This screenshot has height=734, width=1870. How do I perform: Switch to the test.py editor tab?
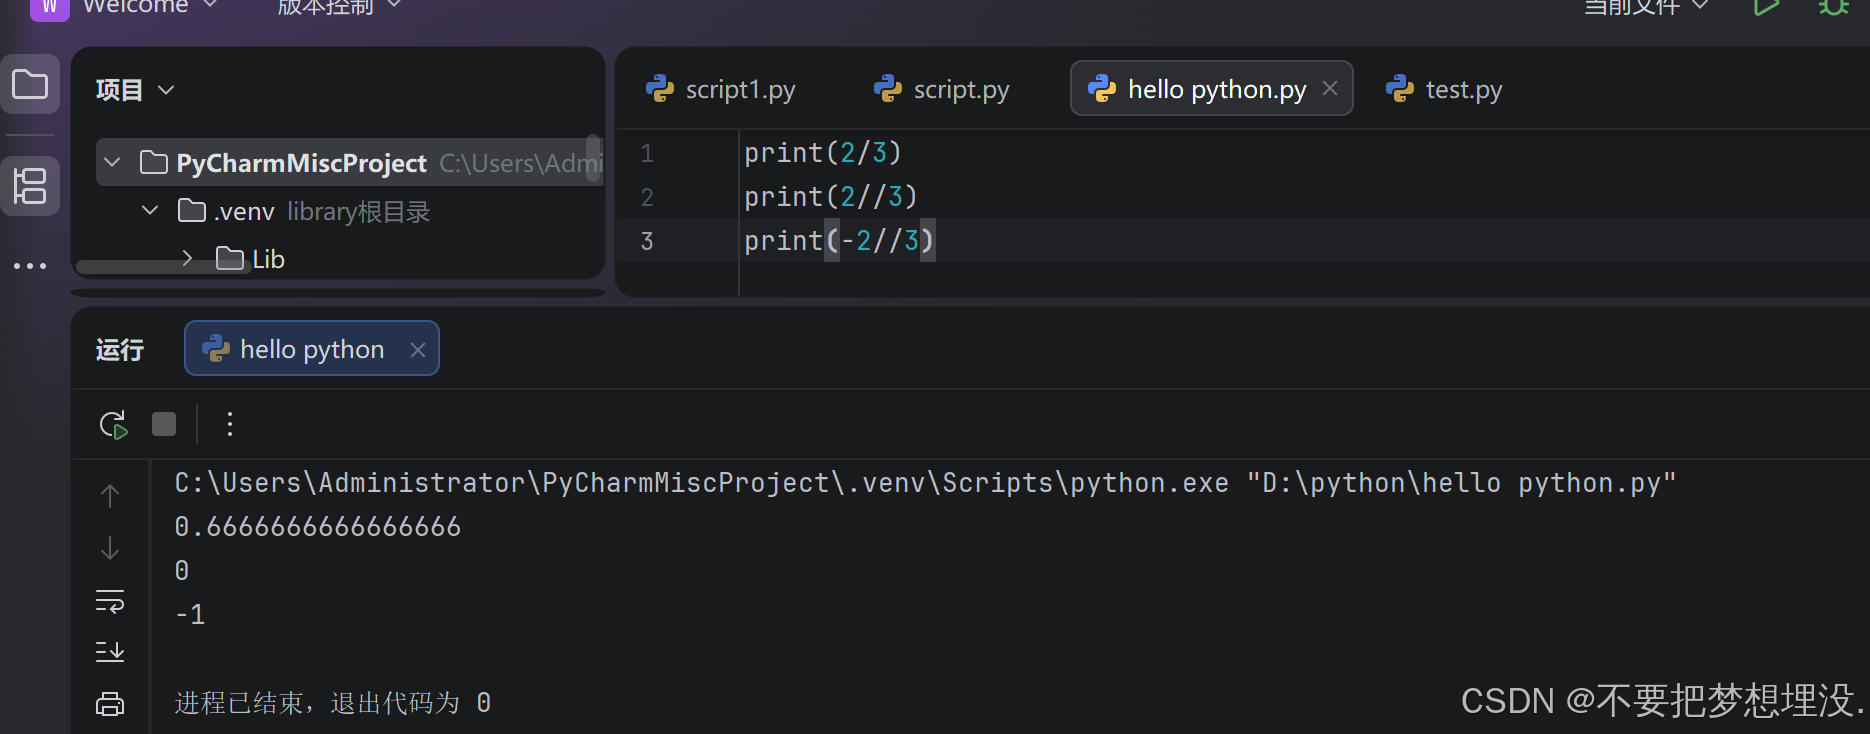pos(1444,90)
